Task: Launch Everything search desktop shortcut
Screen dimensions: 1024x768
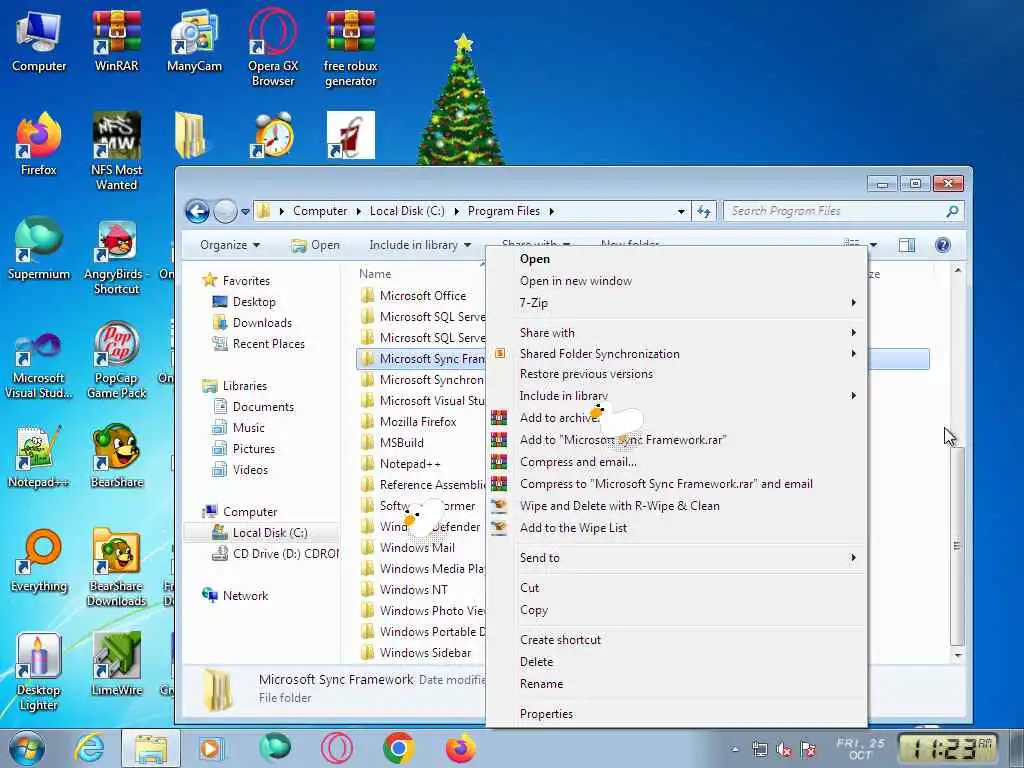Action: point(39,560)
